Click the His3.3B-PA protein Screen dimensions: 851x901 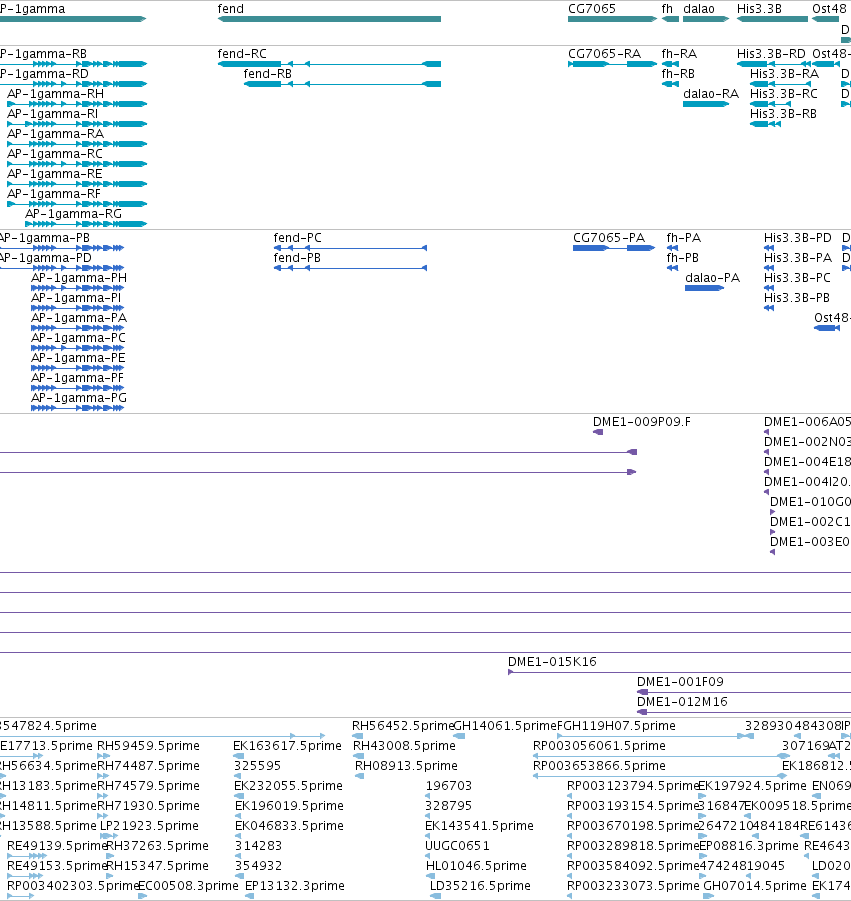(769, 268)
